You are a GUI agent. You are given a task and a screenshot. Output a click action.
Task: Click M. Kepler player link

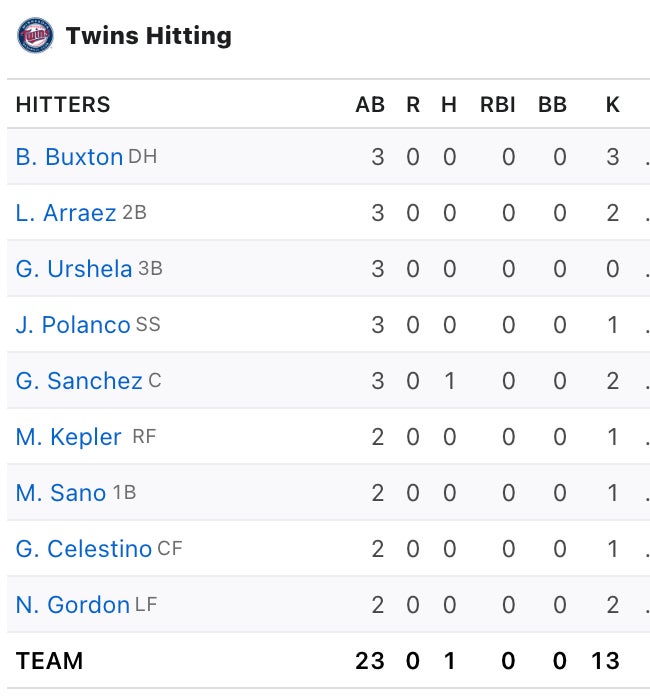click(68, 437)
